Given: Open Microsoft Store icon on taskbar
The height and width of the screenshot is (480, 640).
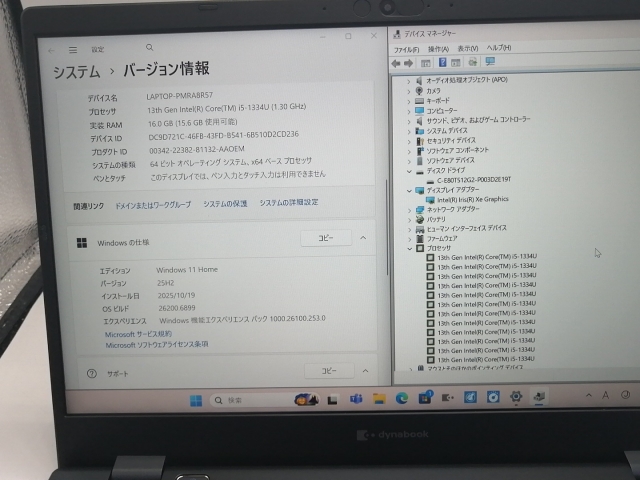Looking at the screenshot, I should 424,398.
